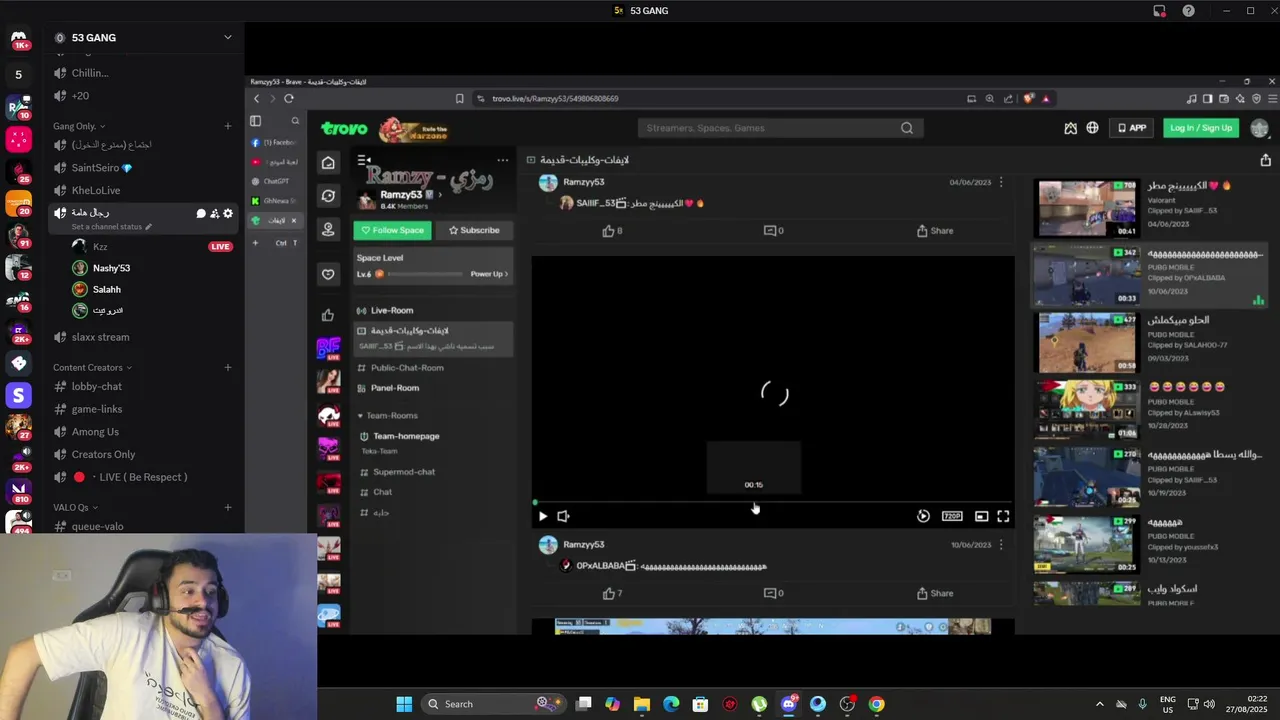Click the Follow Space button

pos(392,230)
